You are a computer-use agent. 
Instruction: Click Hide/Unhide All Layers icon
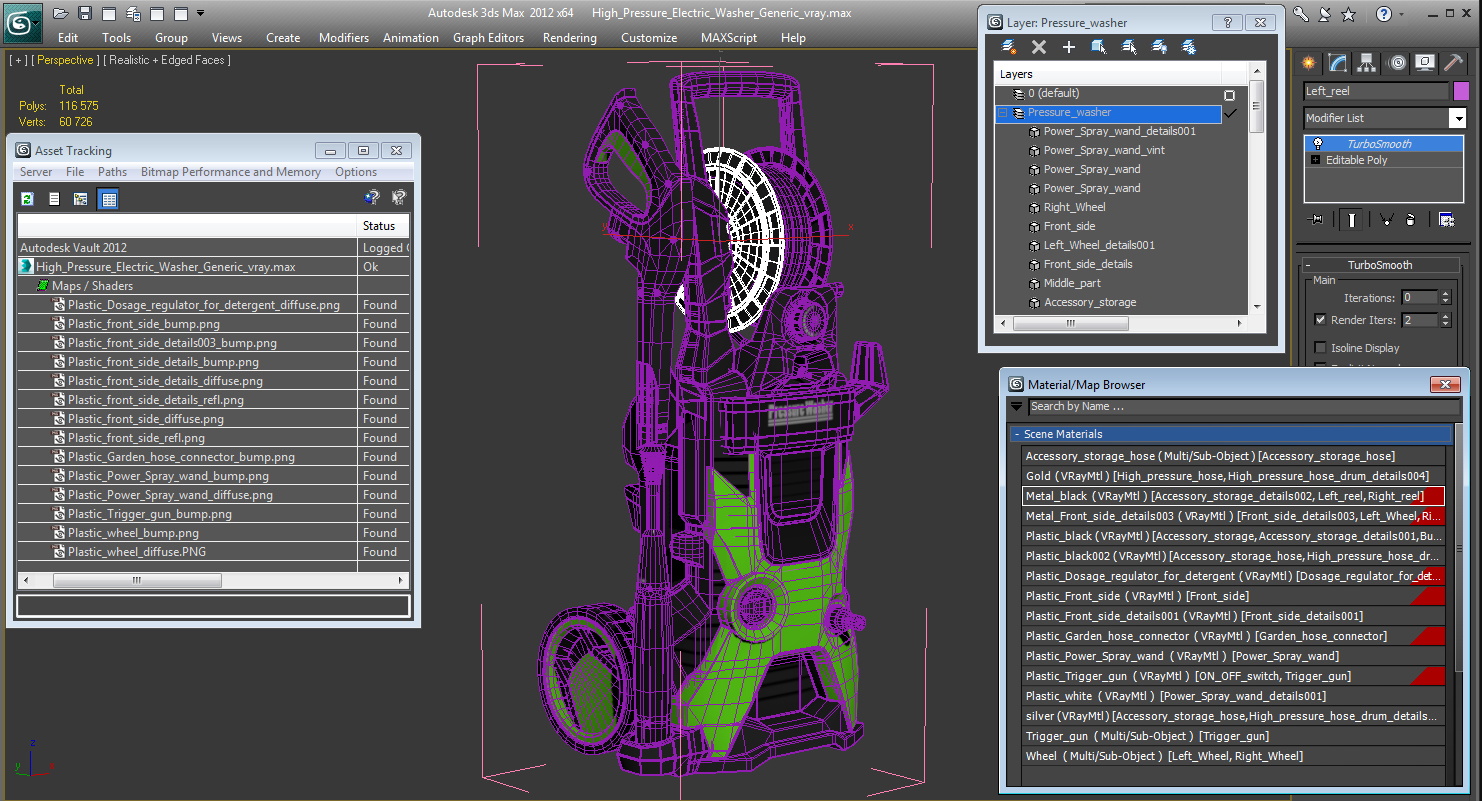coord(1159,47)
